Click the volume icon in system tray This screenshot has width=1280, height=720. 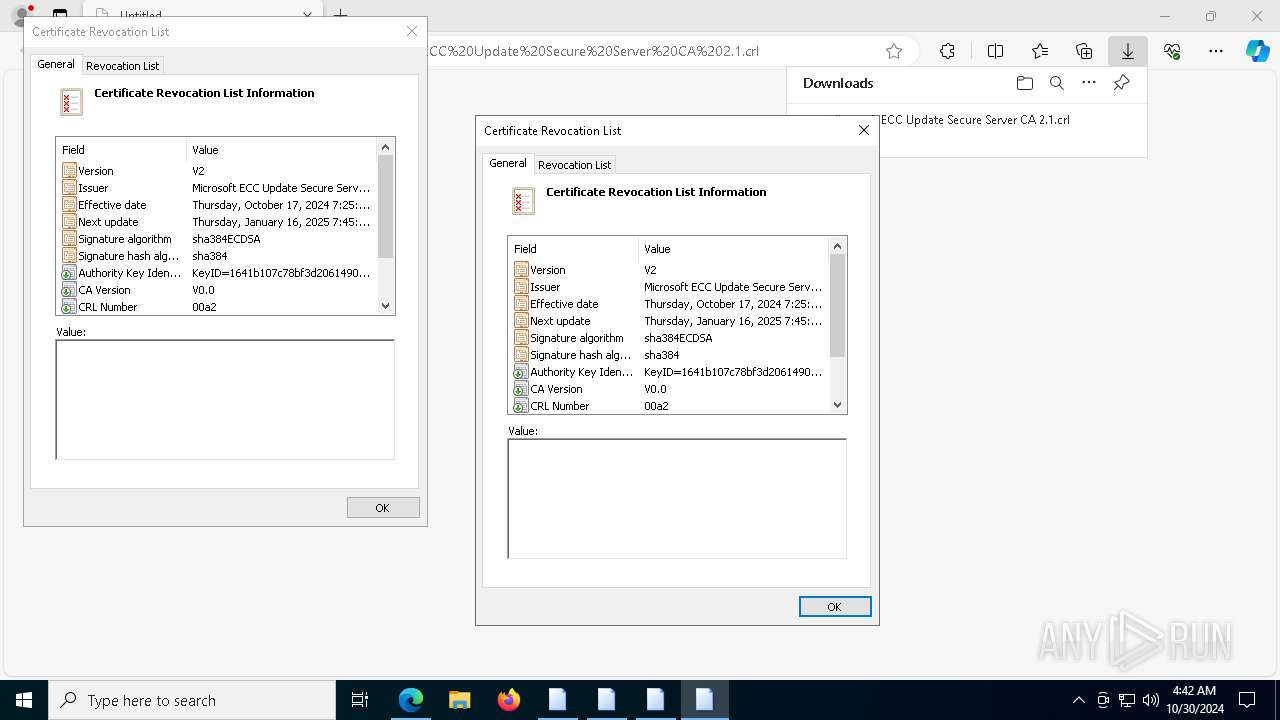pyautogui.click(x=1150, y=700)
